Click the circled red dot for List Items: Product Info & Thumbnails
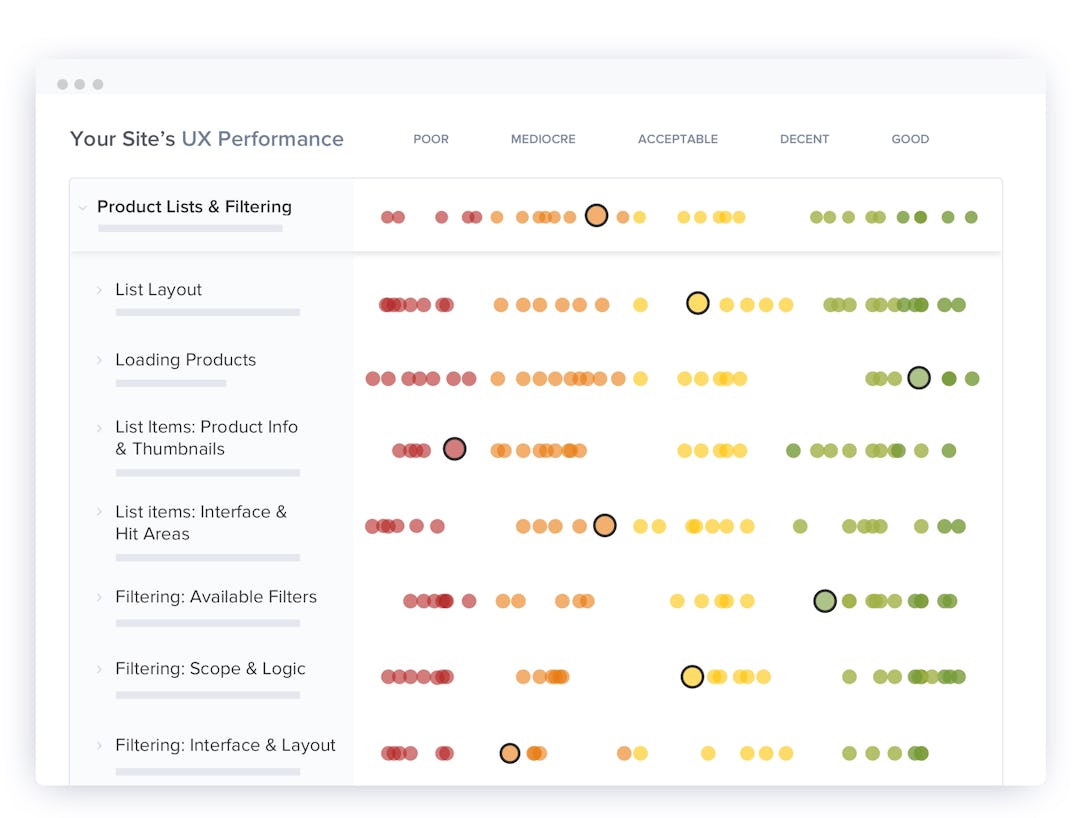 tap(455, 449)
